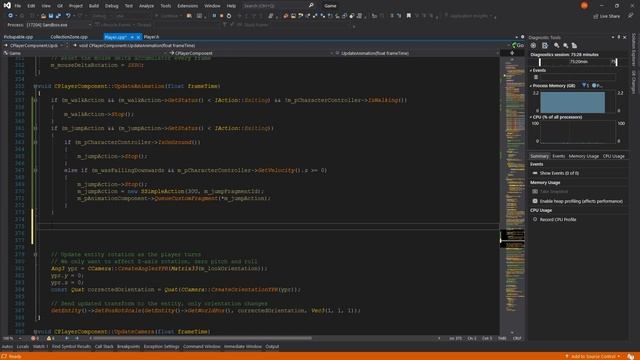Toggle the Process Memory snapshot filter
This screenshot has height=360, width=640.
click(x=585, y=86)
